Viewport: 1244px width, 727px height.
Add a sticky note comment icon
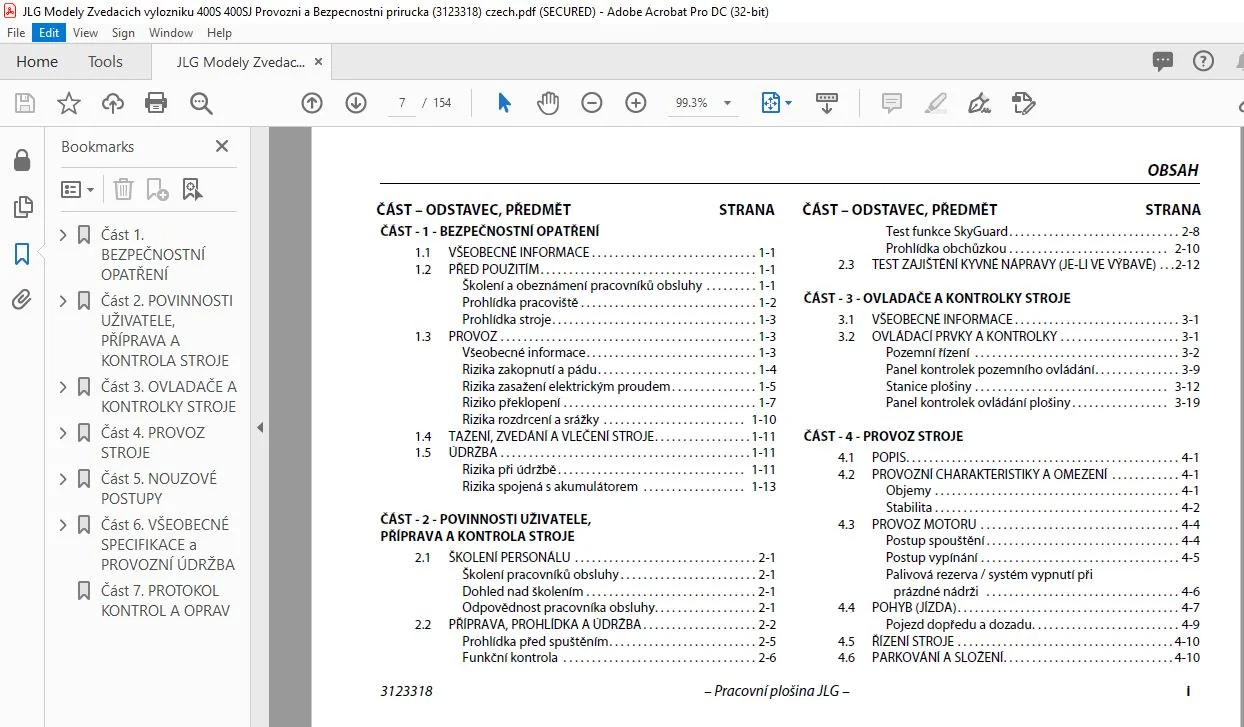click(x=891, y=103)
